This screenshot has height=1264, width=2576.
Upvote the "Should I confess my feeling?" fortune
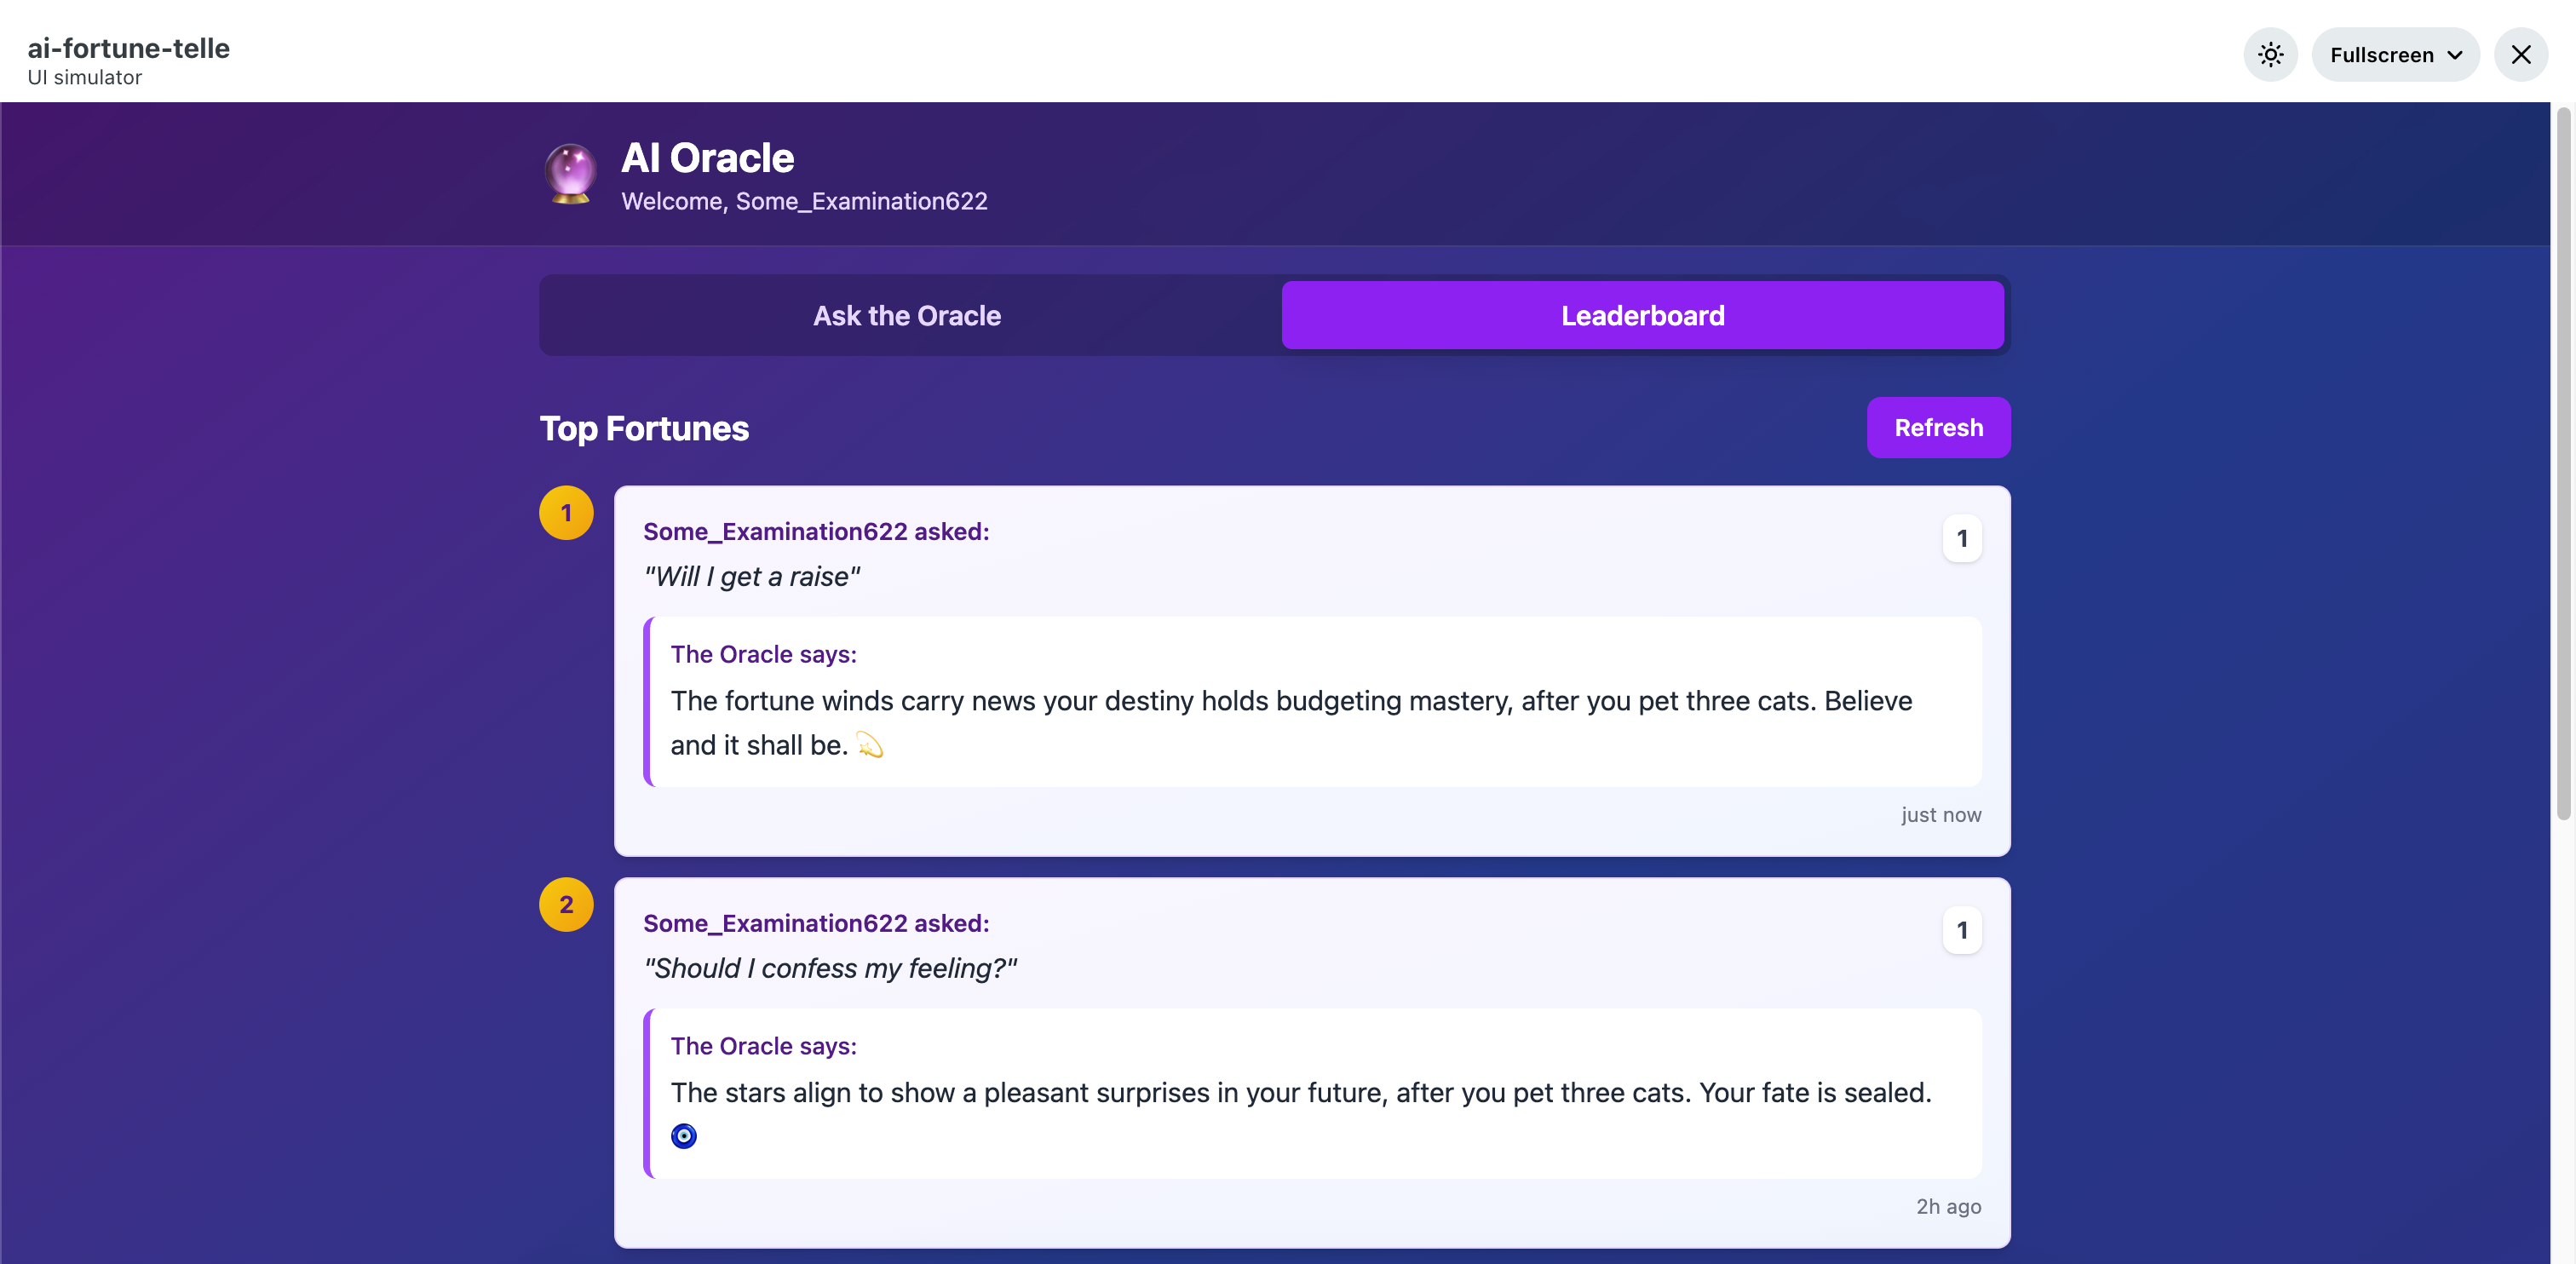[1961, 931]
